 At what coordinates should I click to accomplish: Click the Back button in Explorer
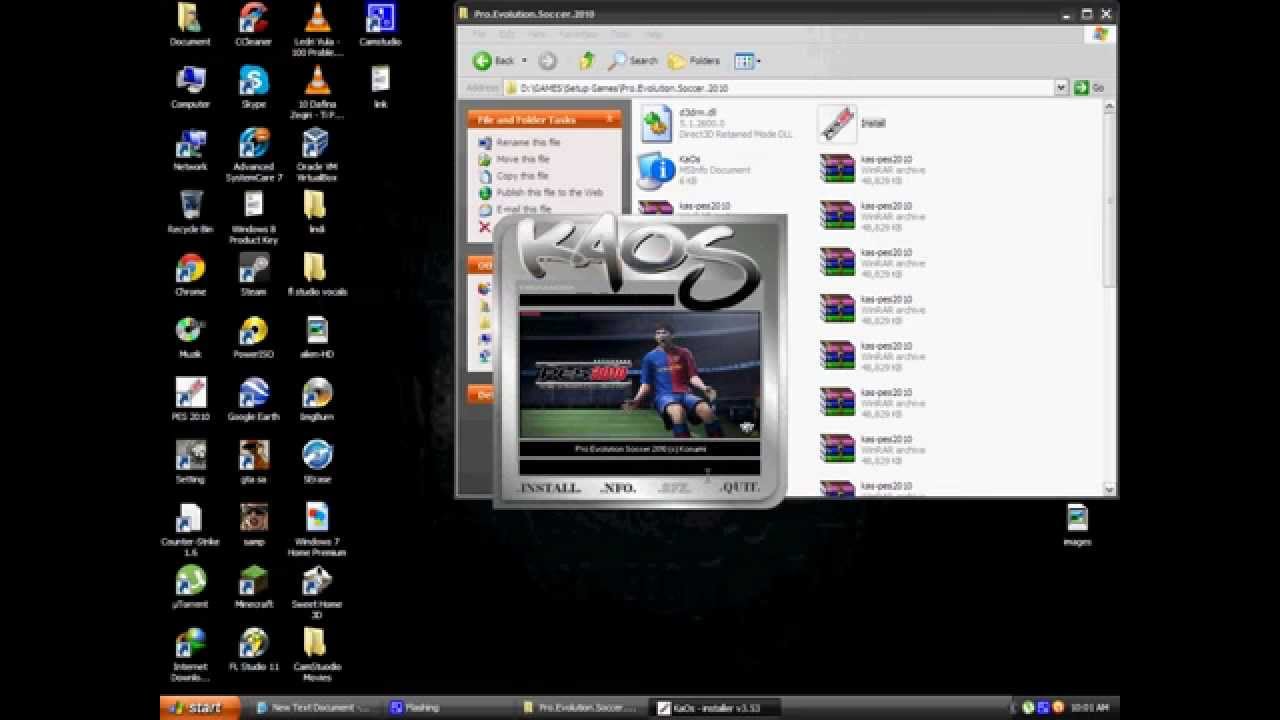pos(494,61)
